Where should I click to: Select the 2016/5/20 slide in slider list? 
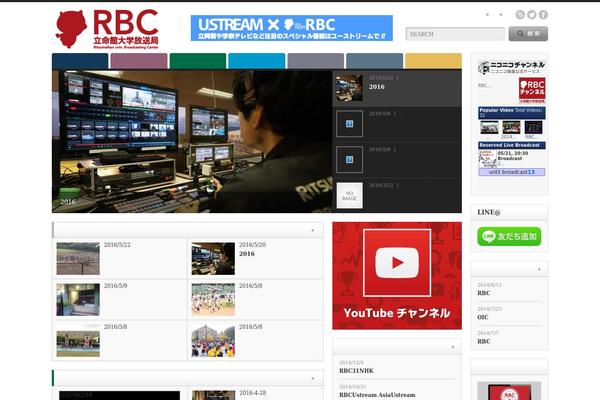[397, 88]
